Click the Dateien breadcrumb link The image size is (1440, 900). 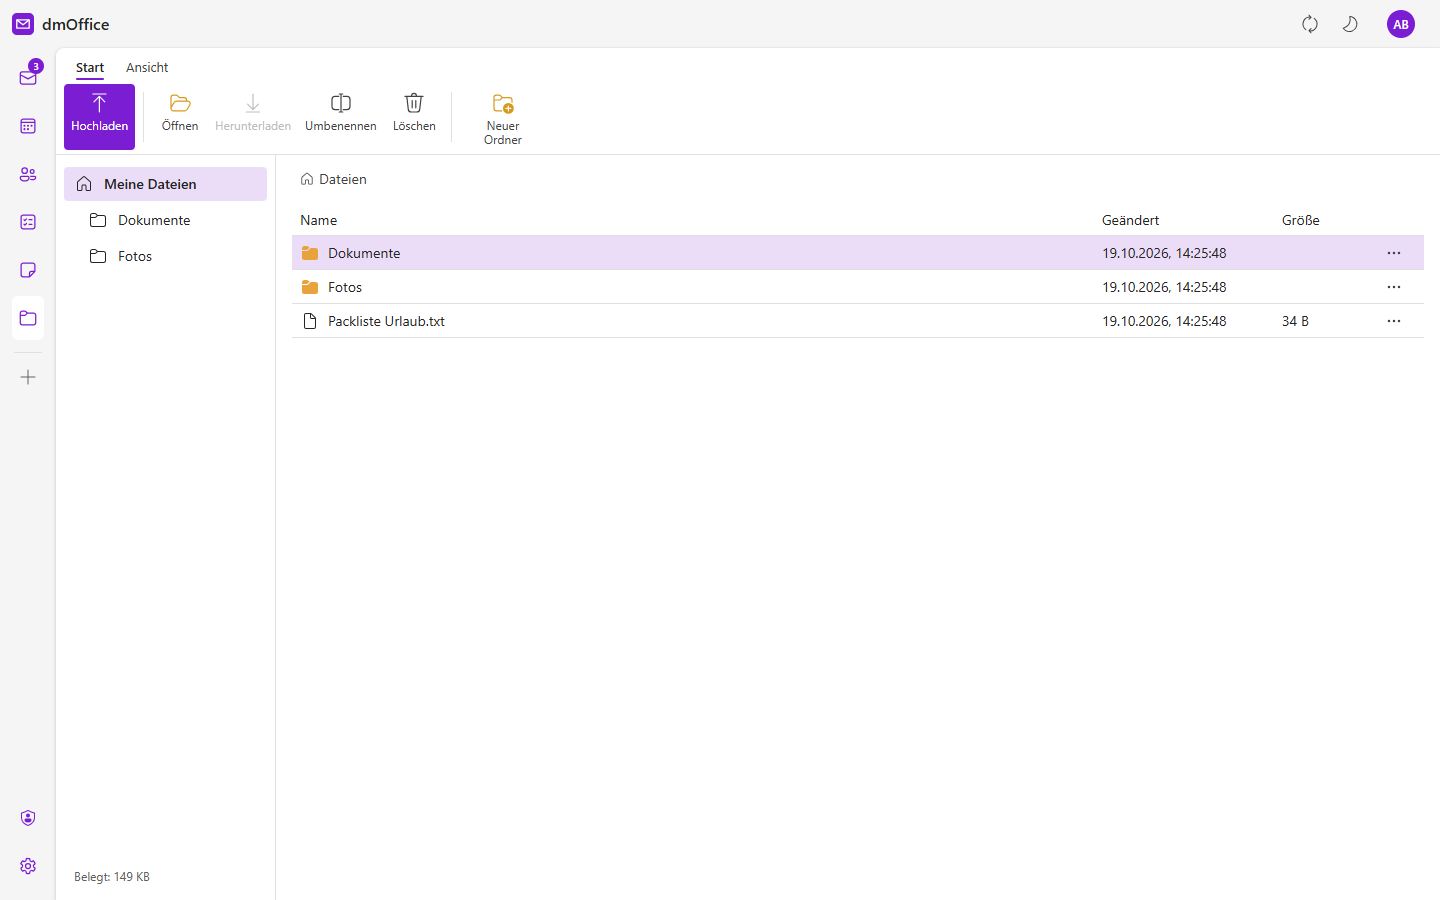[x=334, y=179]
